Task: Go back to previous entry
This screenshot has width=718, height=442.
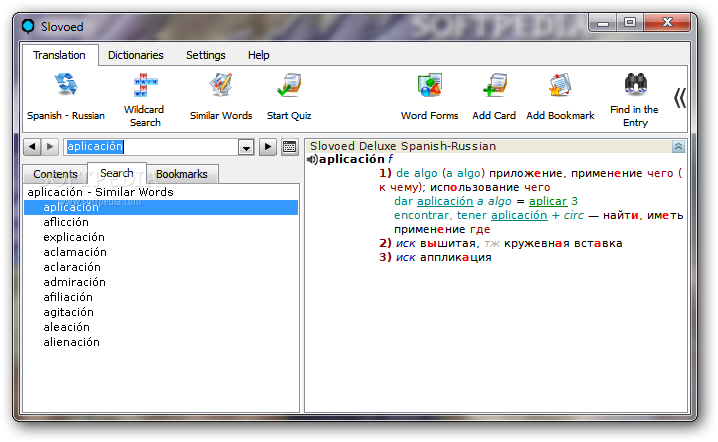Action: pyautogui.click(x=32, y=147)
